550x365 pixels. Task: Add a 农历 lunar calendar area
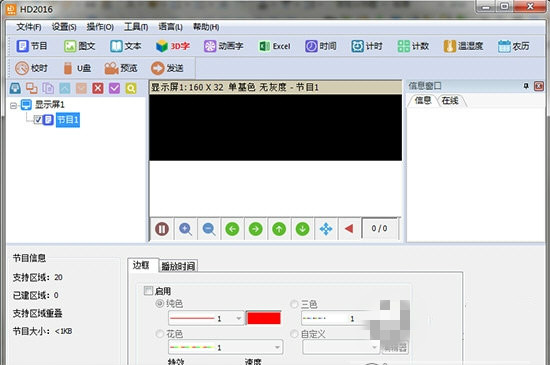coord(514,46)
